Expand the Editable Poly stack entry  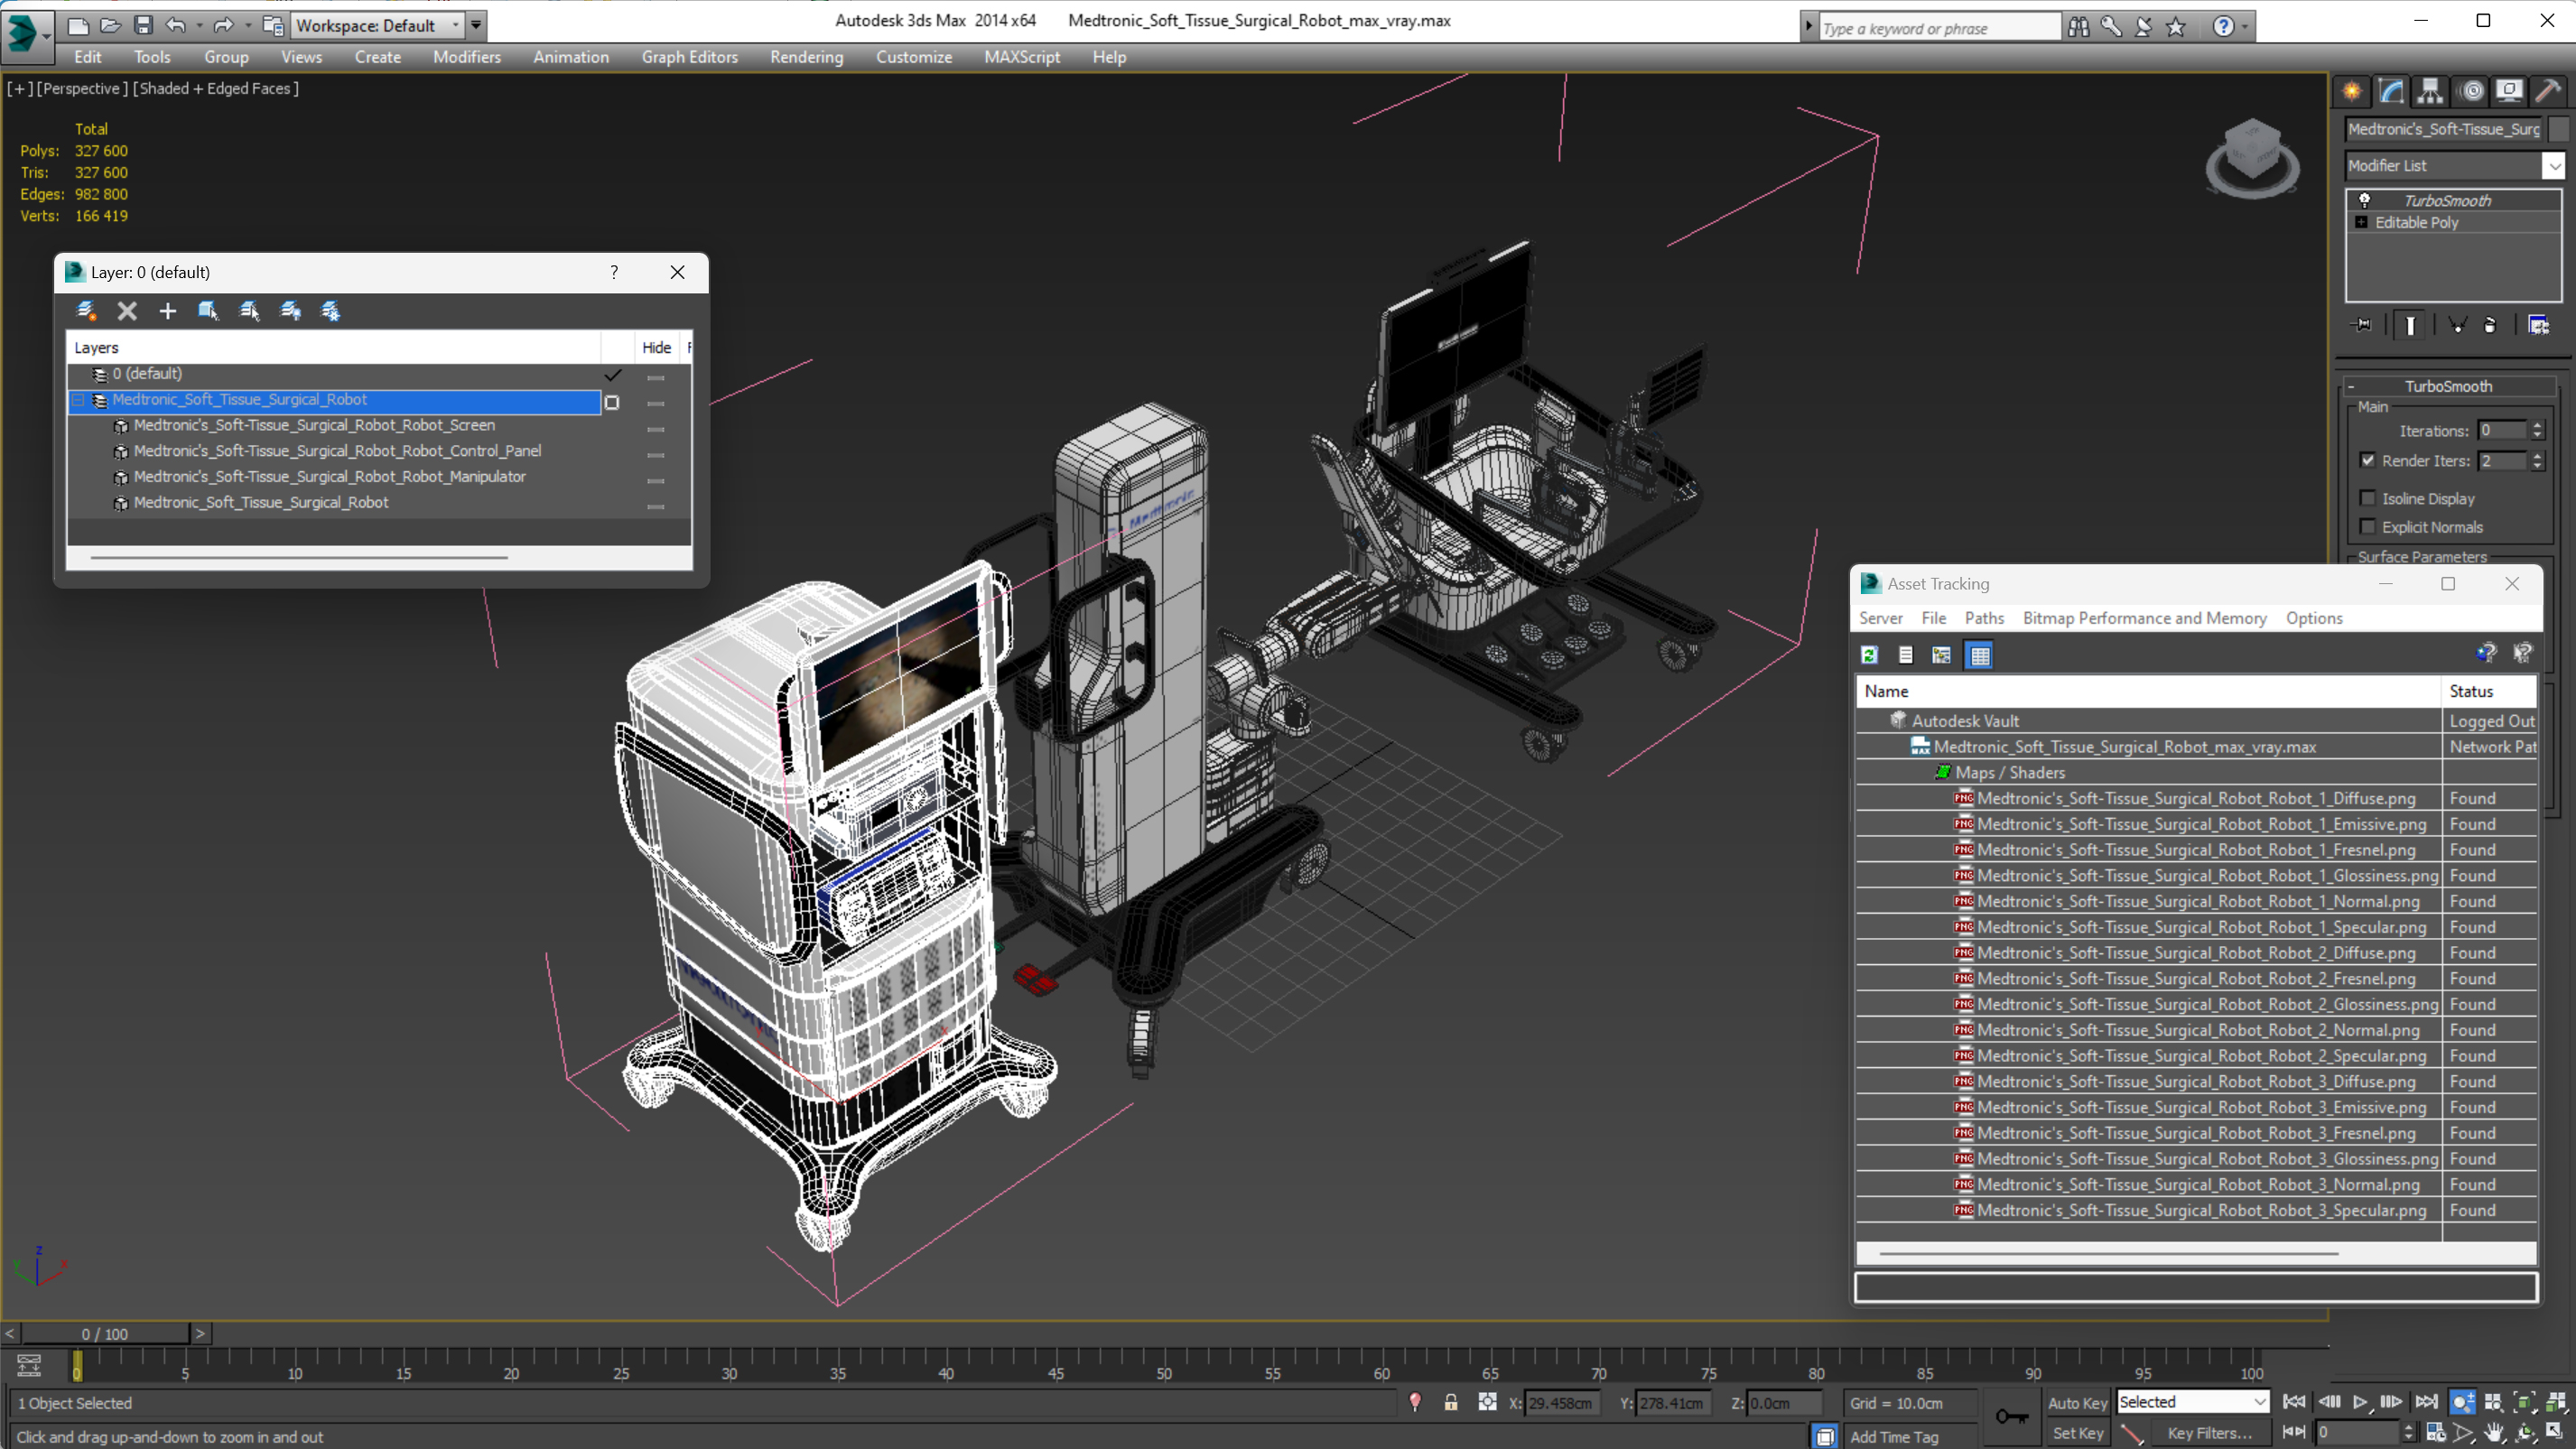click(2362, 222)
